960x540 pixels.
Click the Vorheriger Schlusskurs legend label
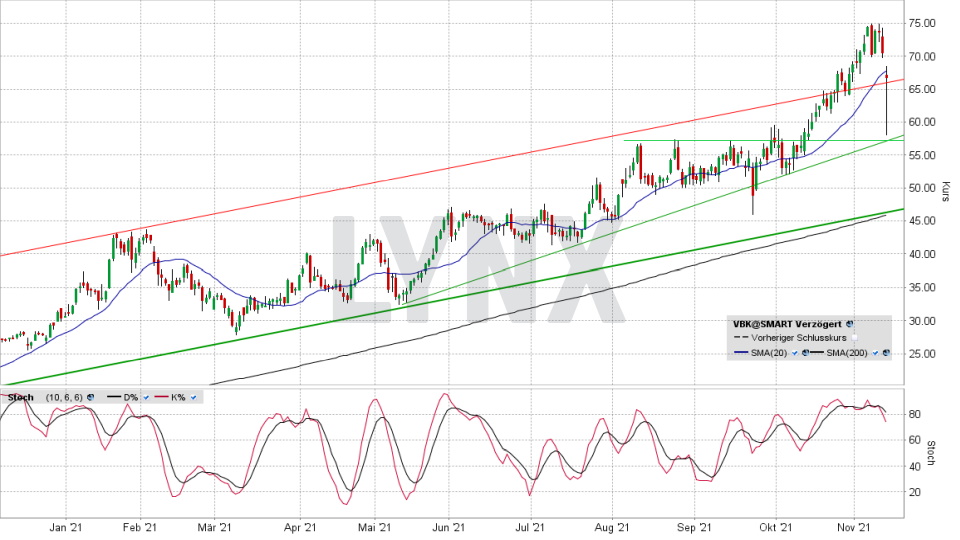tap(799, 338)
